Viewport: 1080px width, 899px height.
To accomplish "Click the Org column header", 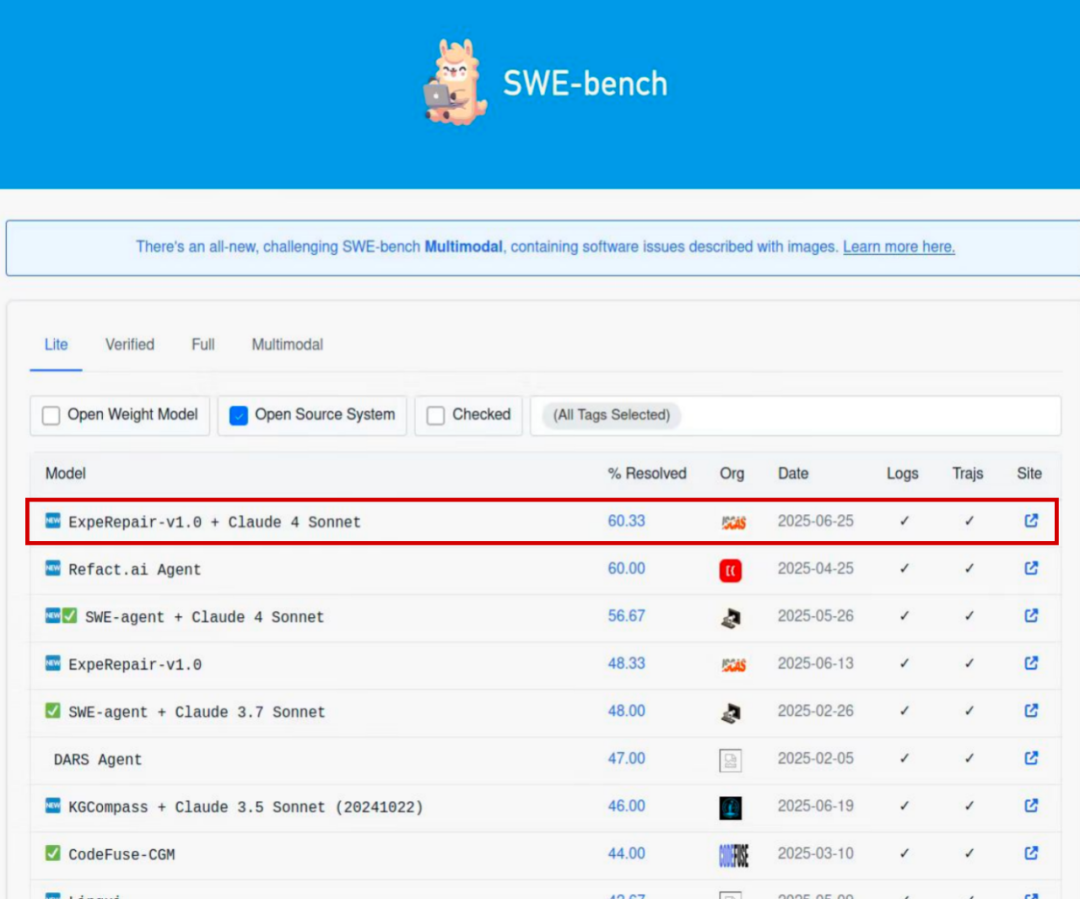I will (x=731, y=473).
